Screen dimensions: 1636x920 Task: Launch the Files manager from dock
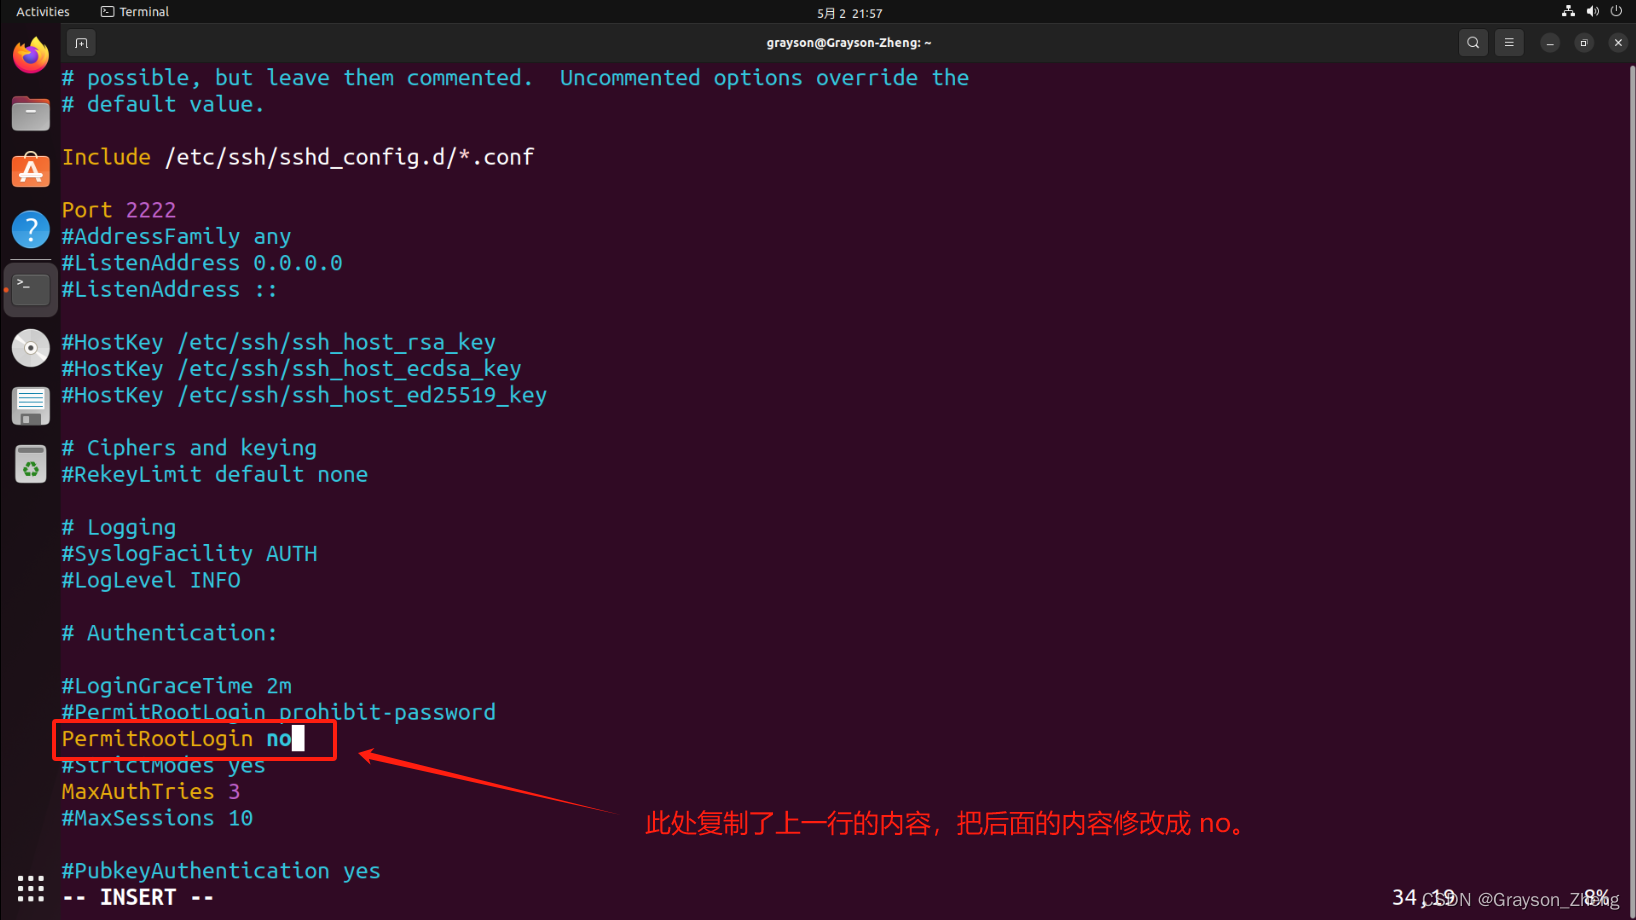[x=31, y=113]
